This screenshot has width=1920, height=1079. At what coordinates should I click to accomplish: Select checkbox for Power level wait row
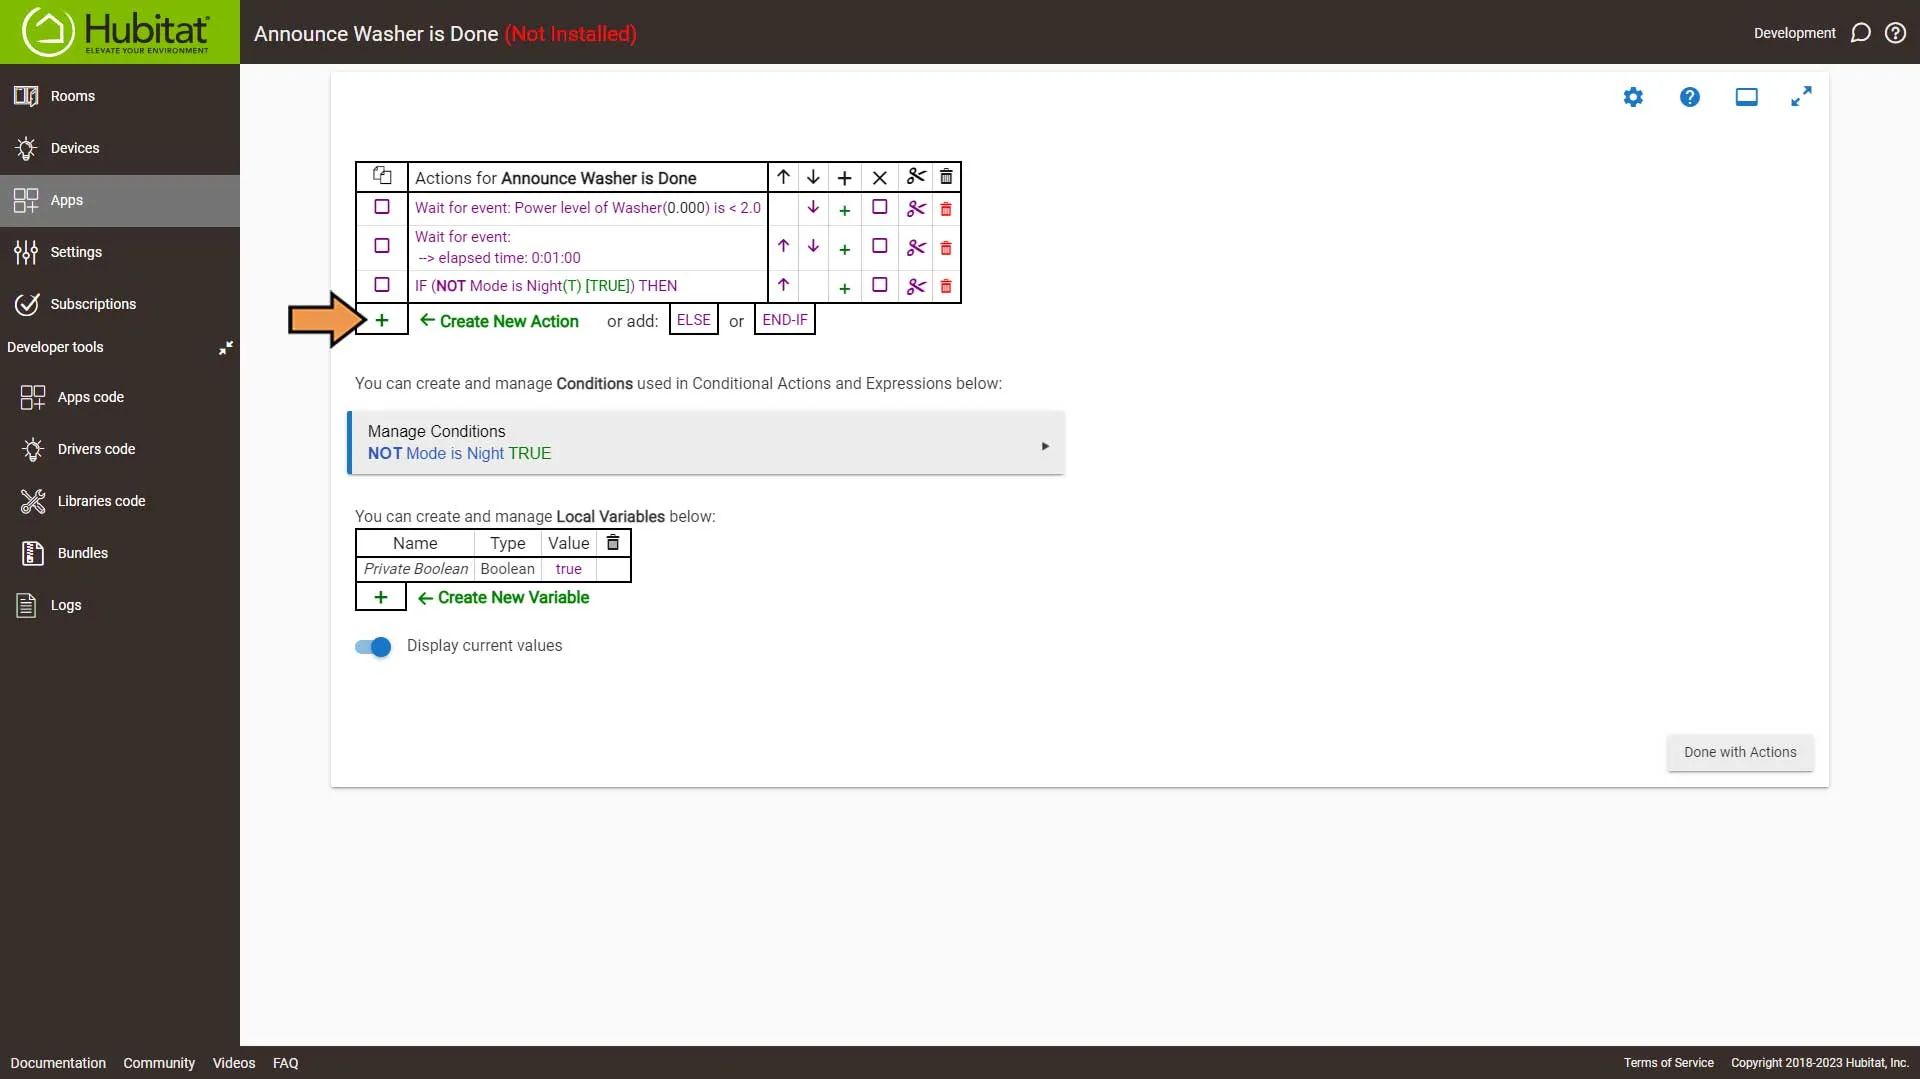click(382, 207)
